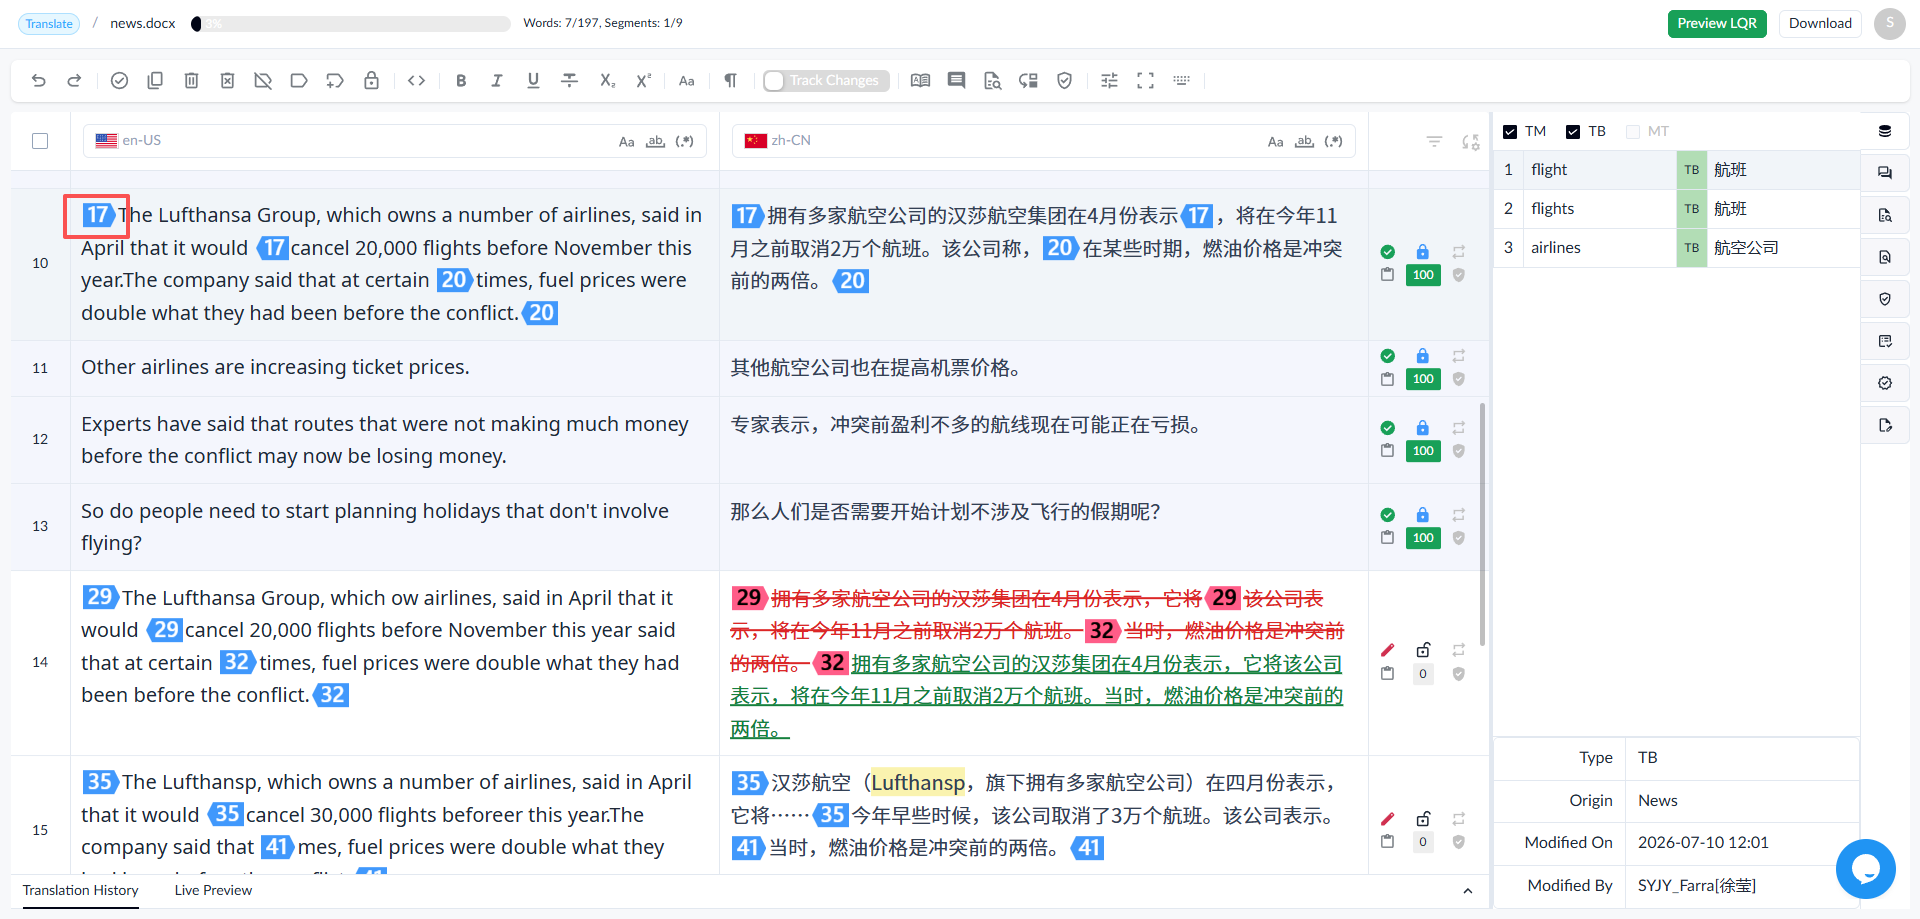The height and width of the screenshot is (919, 1920).
Task: Click the Download button
Action: (x=1820, y=24)
